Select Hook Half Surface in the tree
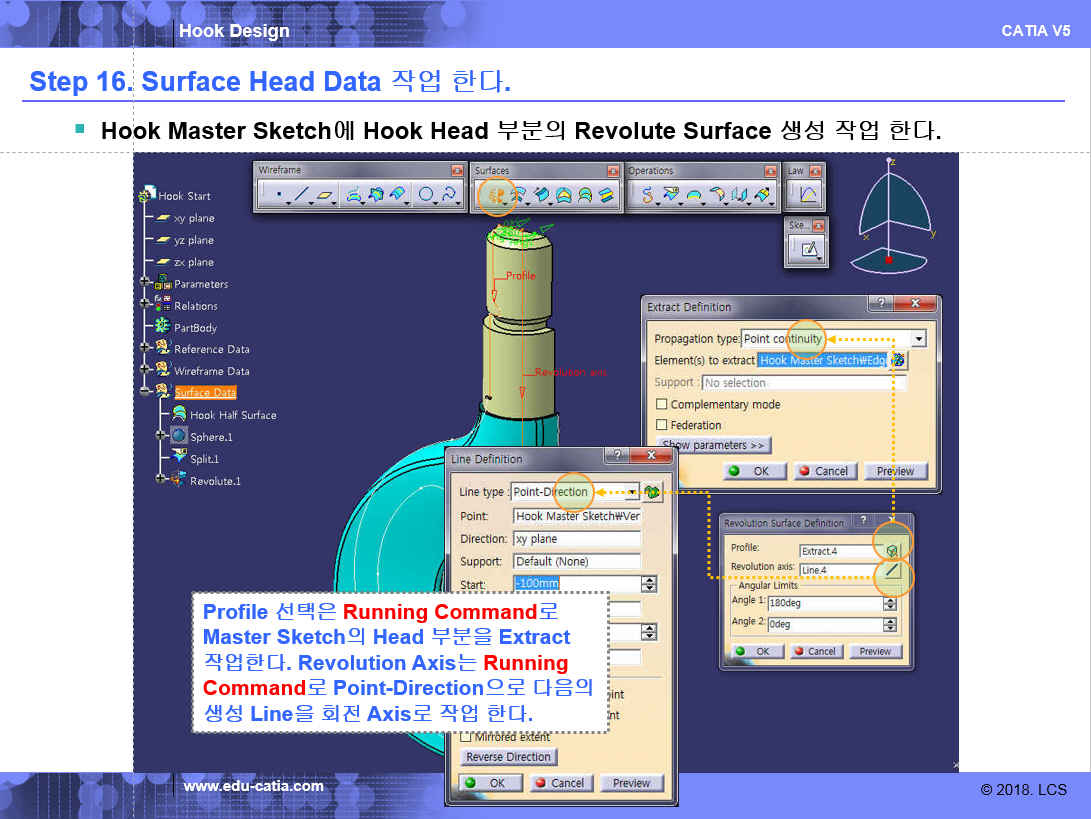1091x819 pixels. pos(233,415)
